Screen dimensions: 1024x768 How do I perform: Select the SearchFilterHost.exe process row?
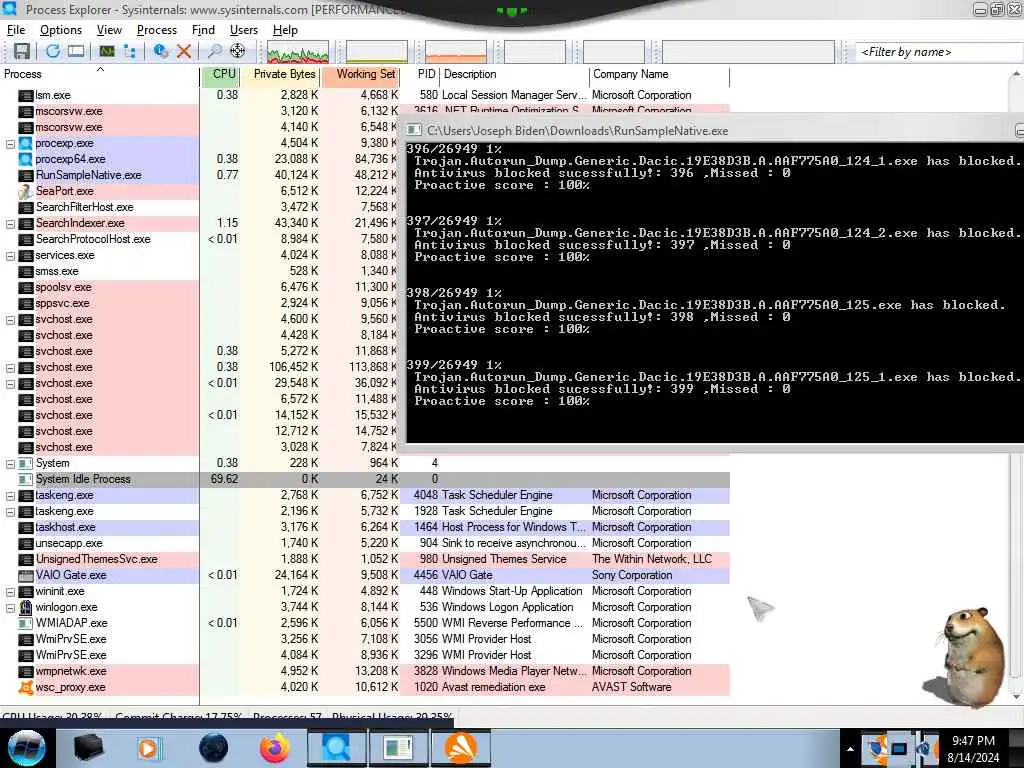(199, 207)
